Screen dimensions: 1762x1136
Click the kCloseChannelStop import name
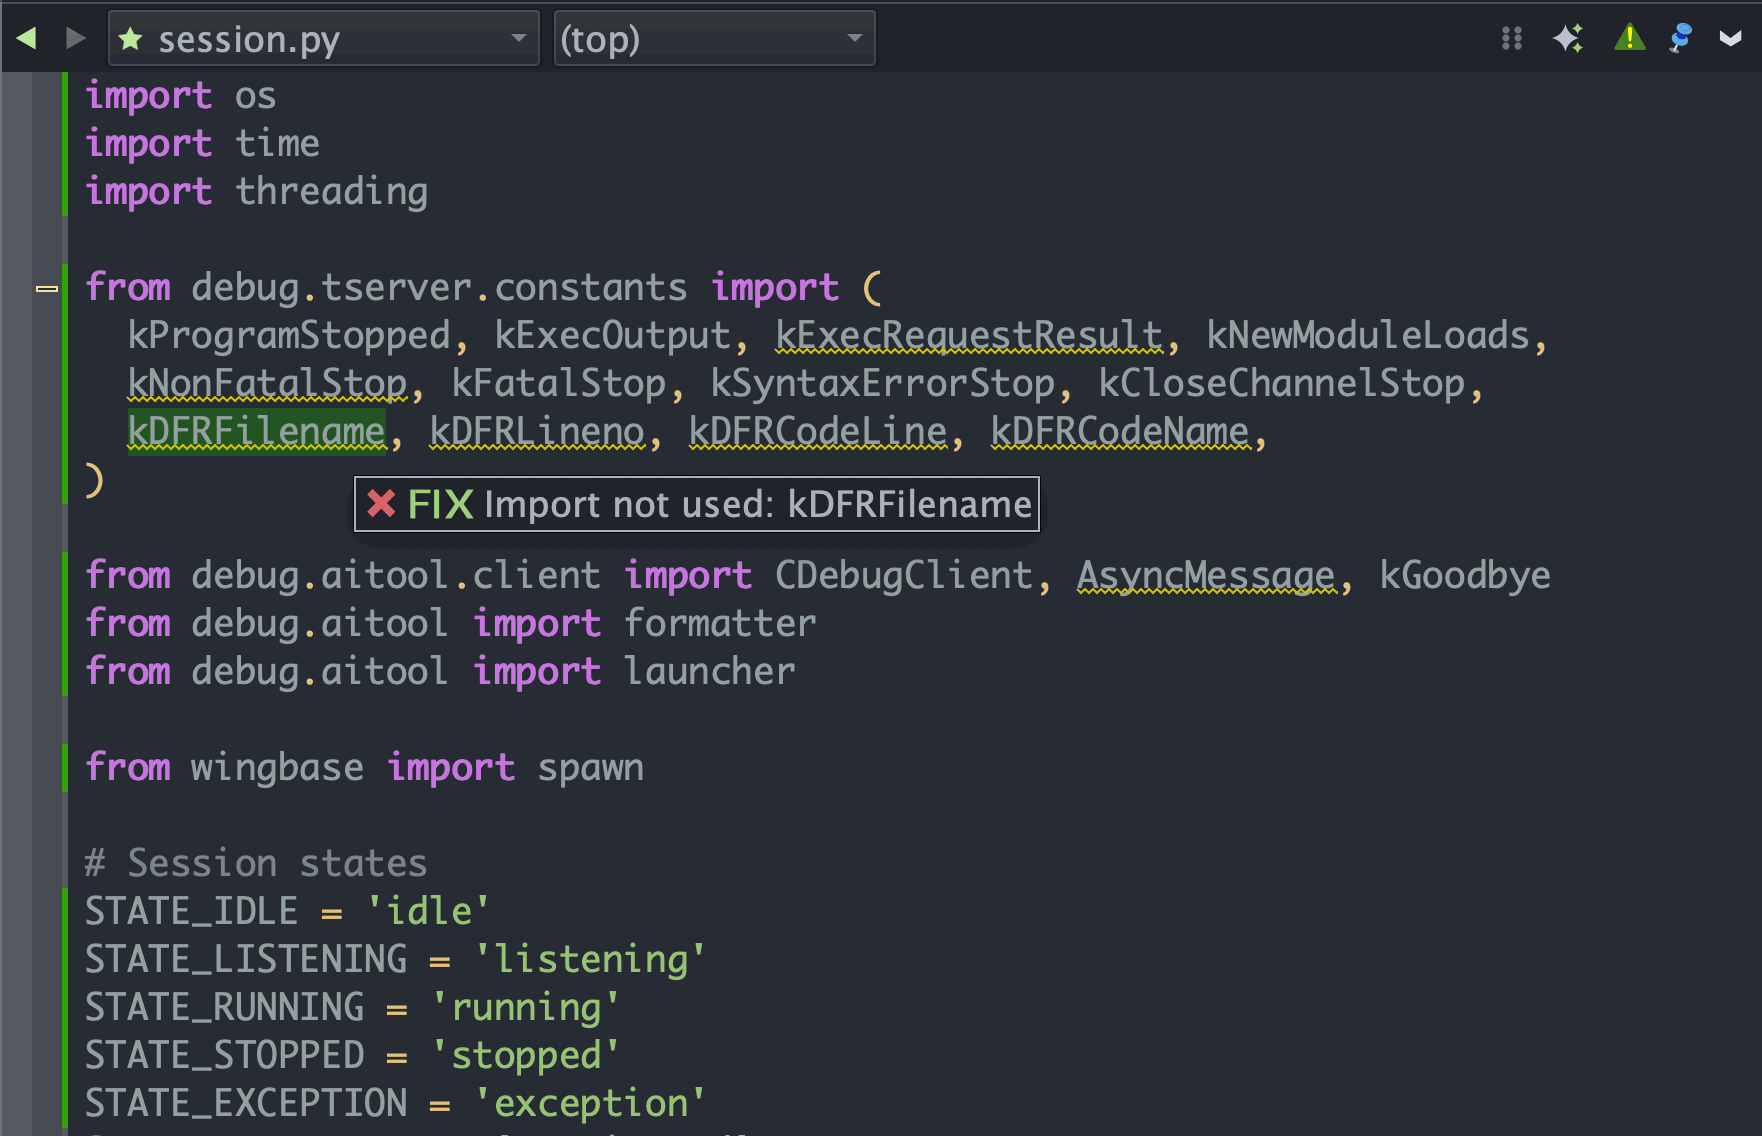1282,383
